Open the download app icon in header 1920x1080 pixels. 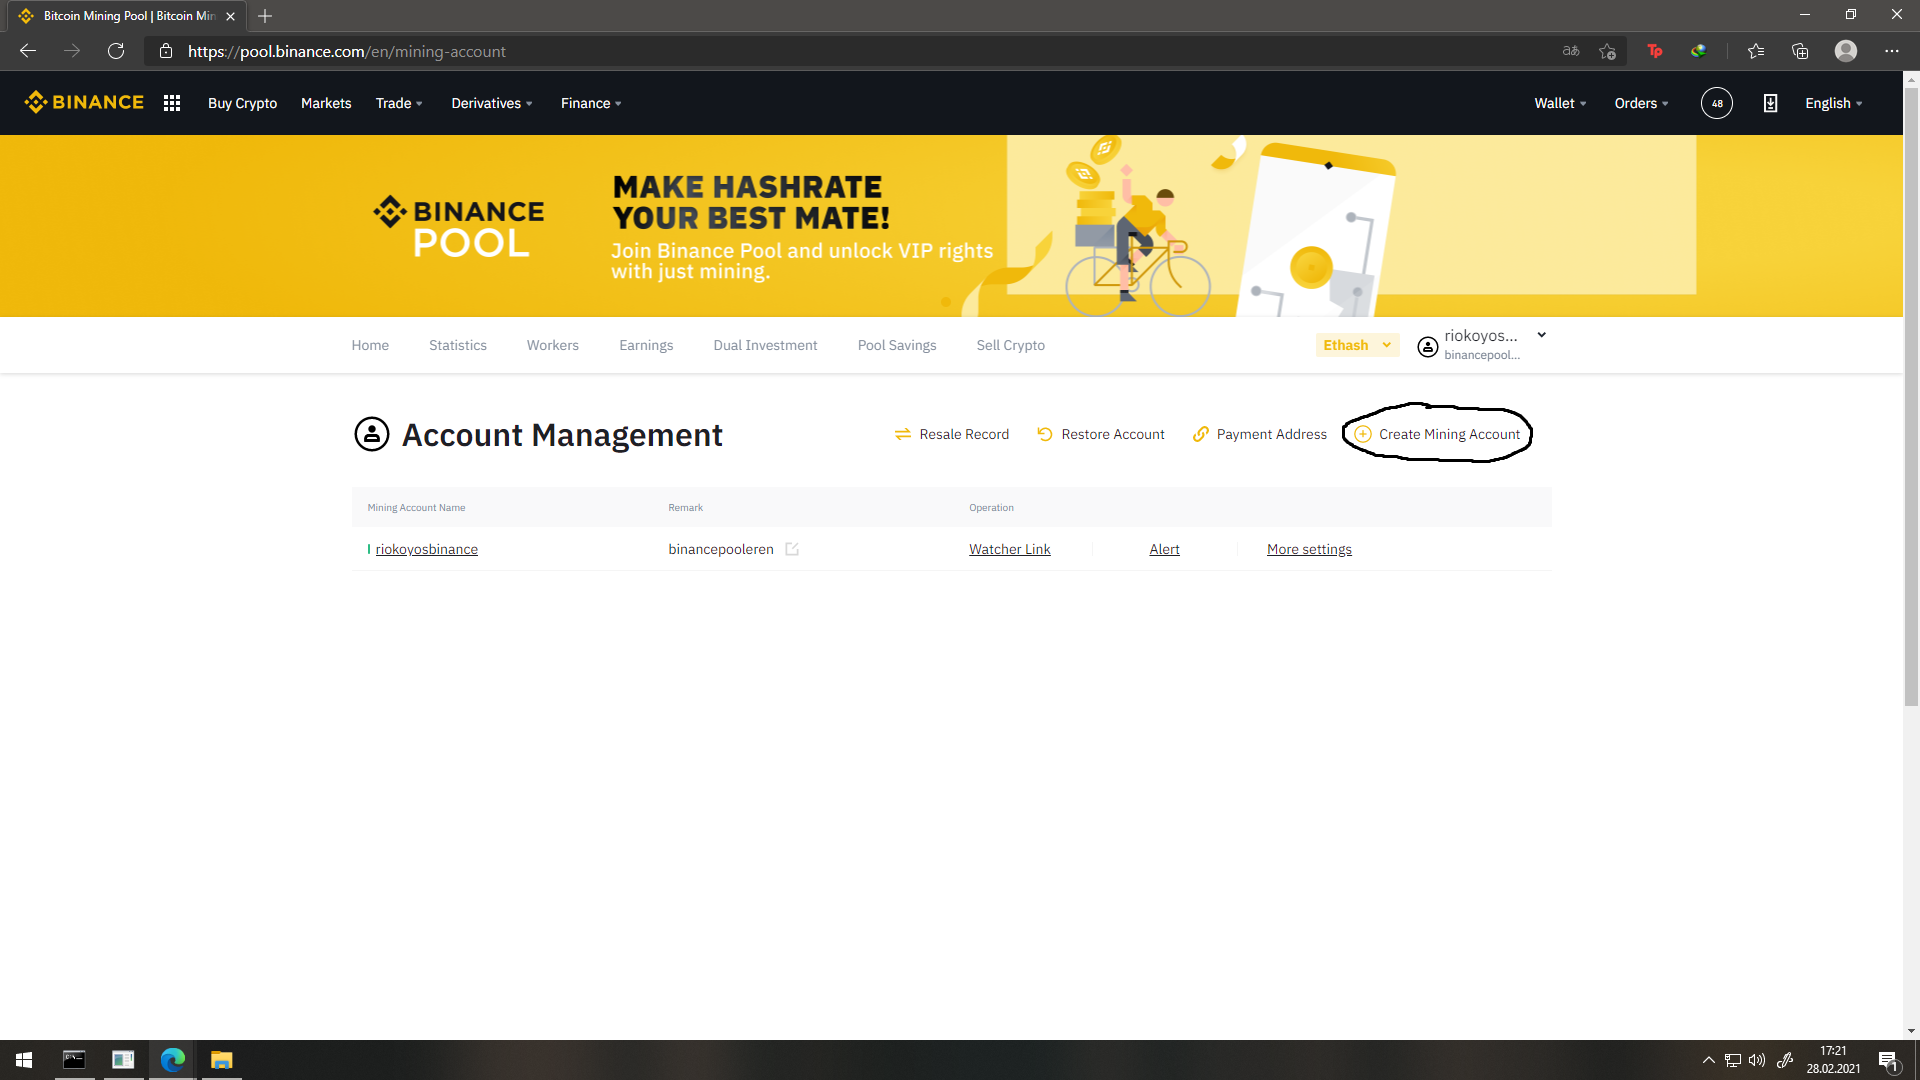tap(1770, 103)
